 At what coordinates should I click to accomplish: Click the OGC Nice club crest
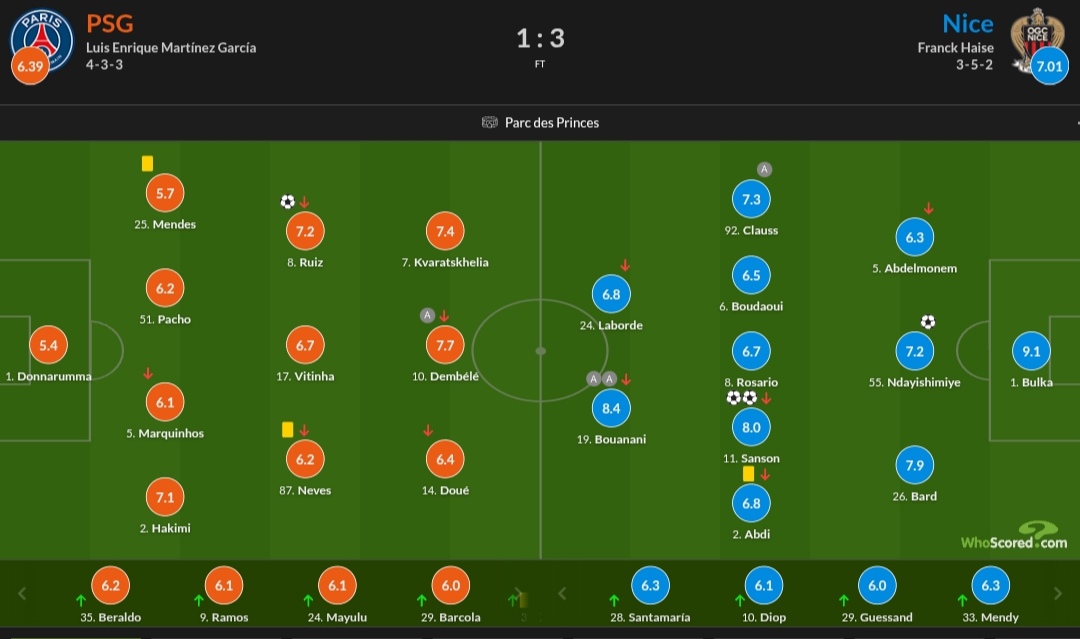coord(1037,39)
